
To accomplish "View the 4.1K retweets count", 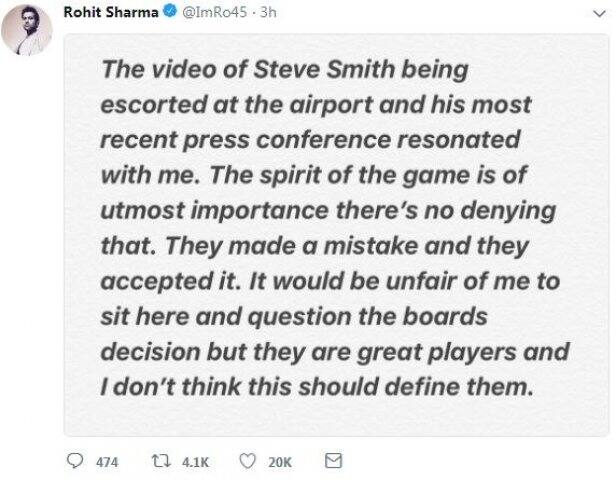I will coord(195,462).
